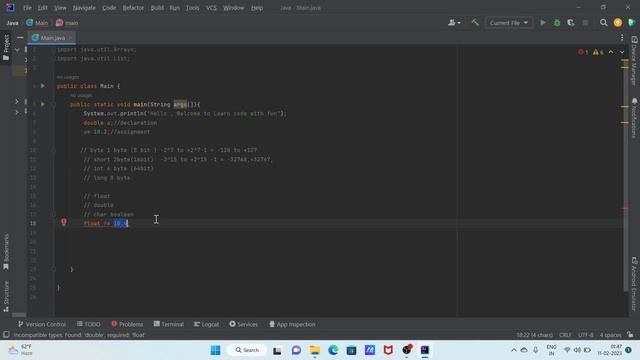Click the 4 spaces indent selector
This screenshot has height=360, width=640.
610,335
